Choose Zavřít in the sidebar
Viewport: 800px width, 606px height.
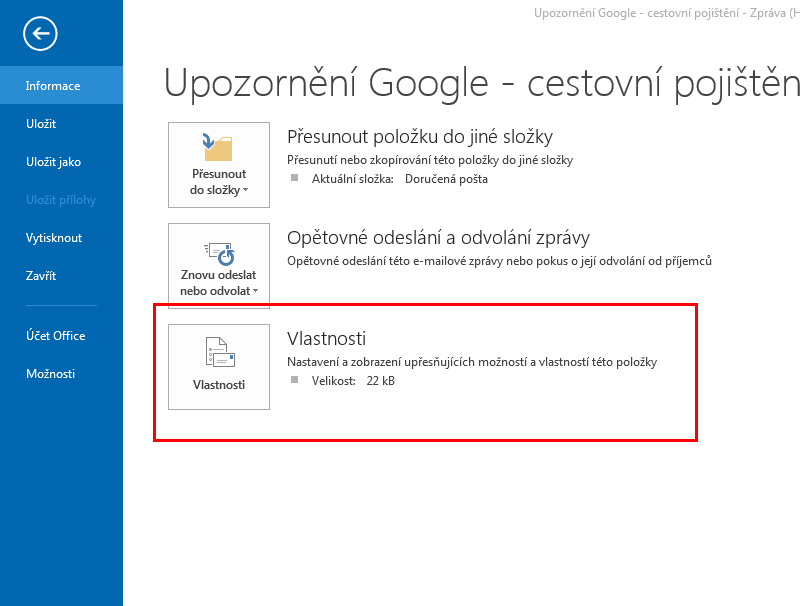41,276
